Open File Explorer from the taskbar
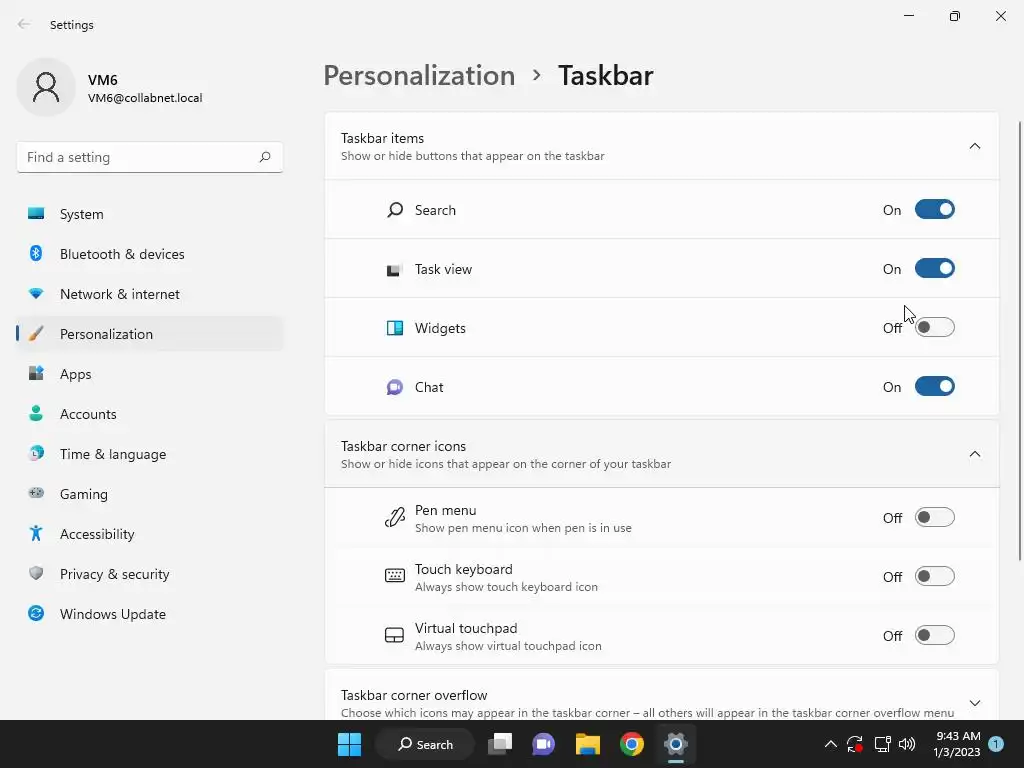The width and height of the screenshot is (1024, 768). (x=588, y=744)
